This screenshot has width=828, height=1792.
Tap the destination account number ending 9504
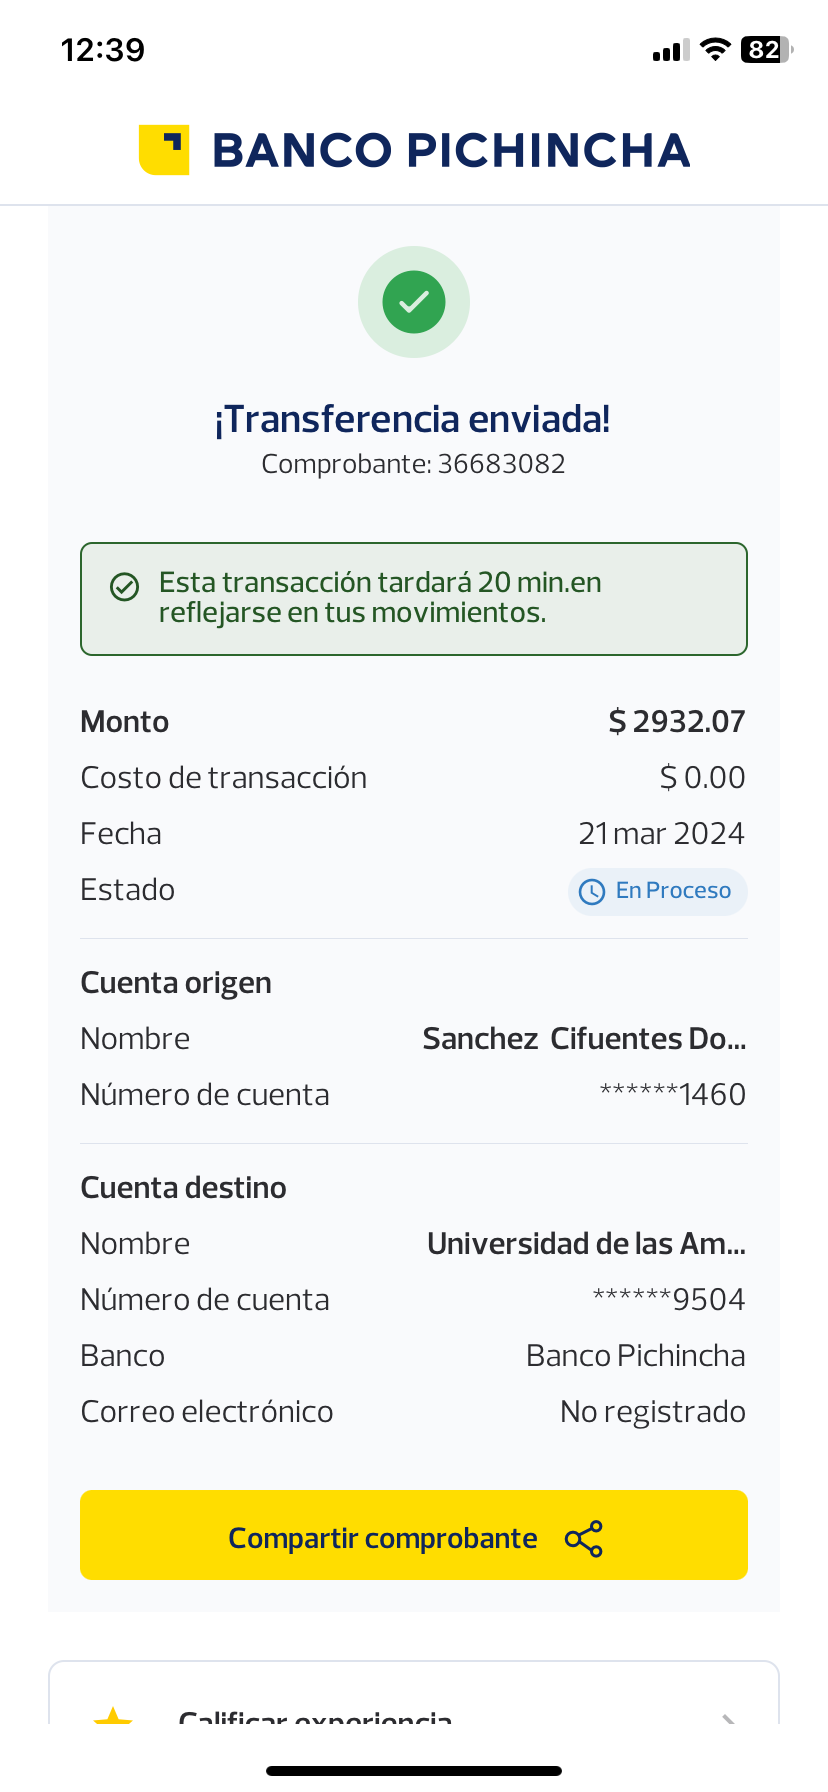tap(669, 1300)
